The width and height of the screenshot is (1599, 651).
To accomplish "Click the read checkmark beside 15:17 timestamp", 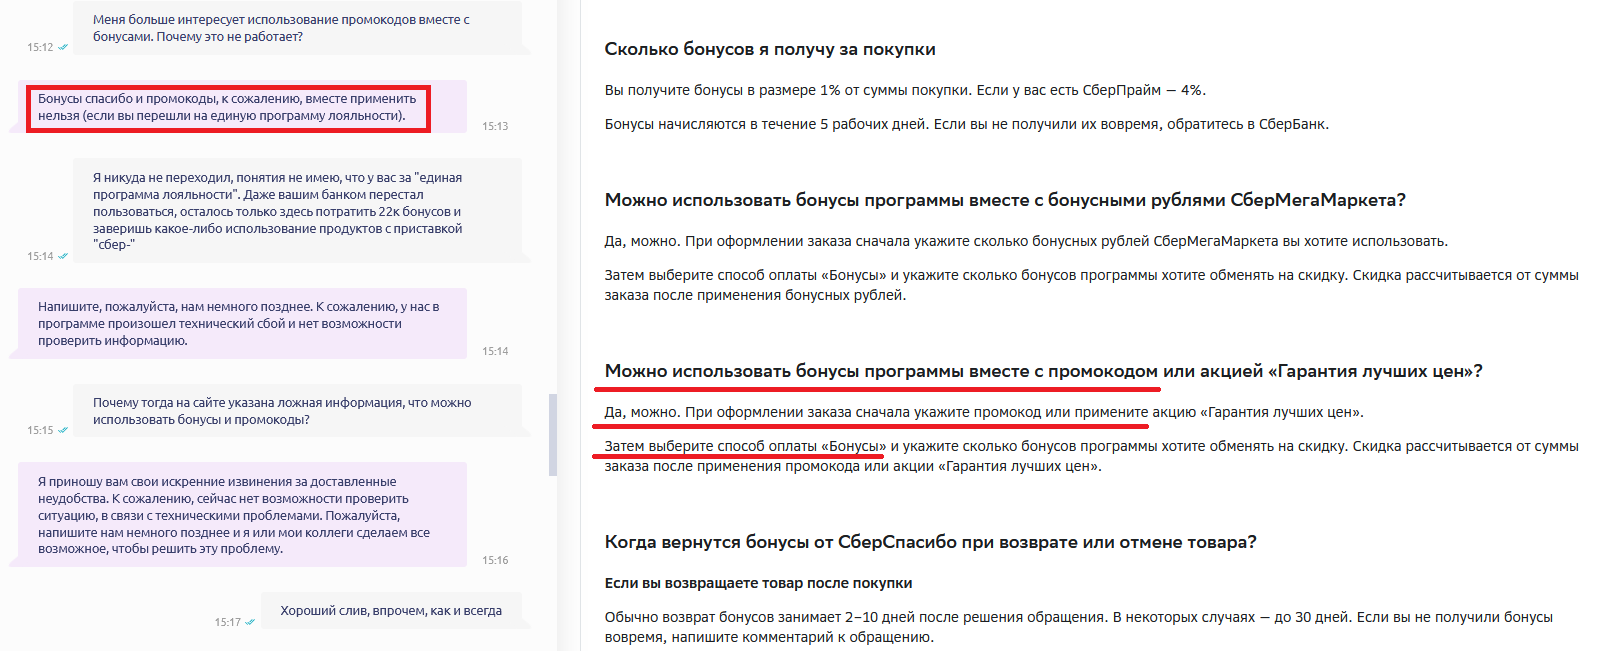I will [250, 622].
